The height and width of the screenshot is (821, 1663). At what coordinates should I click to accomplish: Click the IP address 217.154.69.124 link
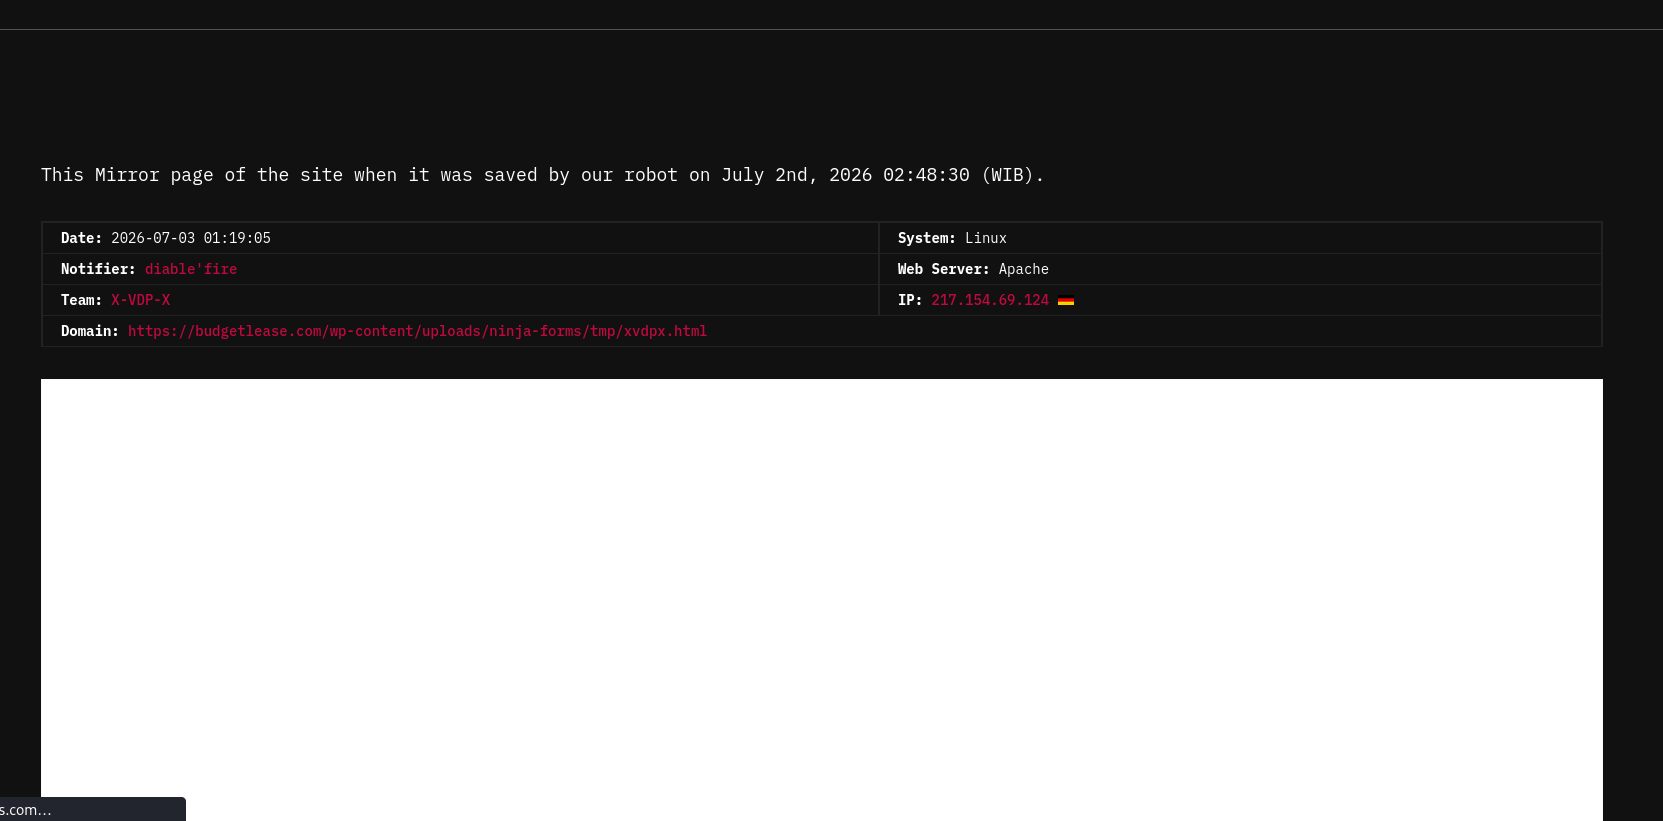[990, 300]
